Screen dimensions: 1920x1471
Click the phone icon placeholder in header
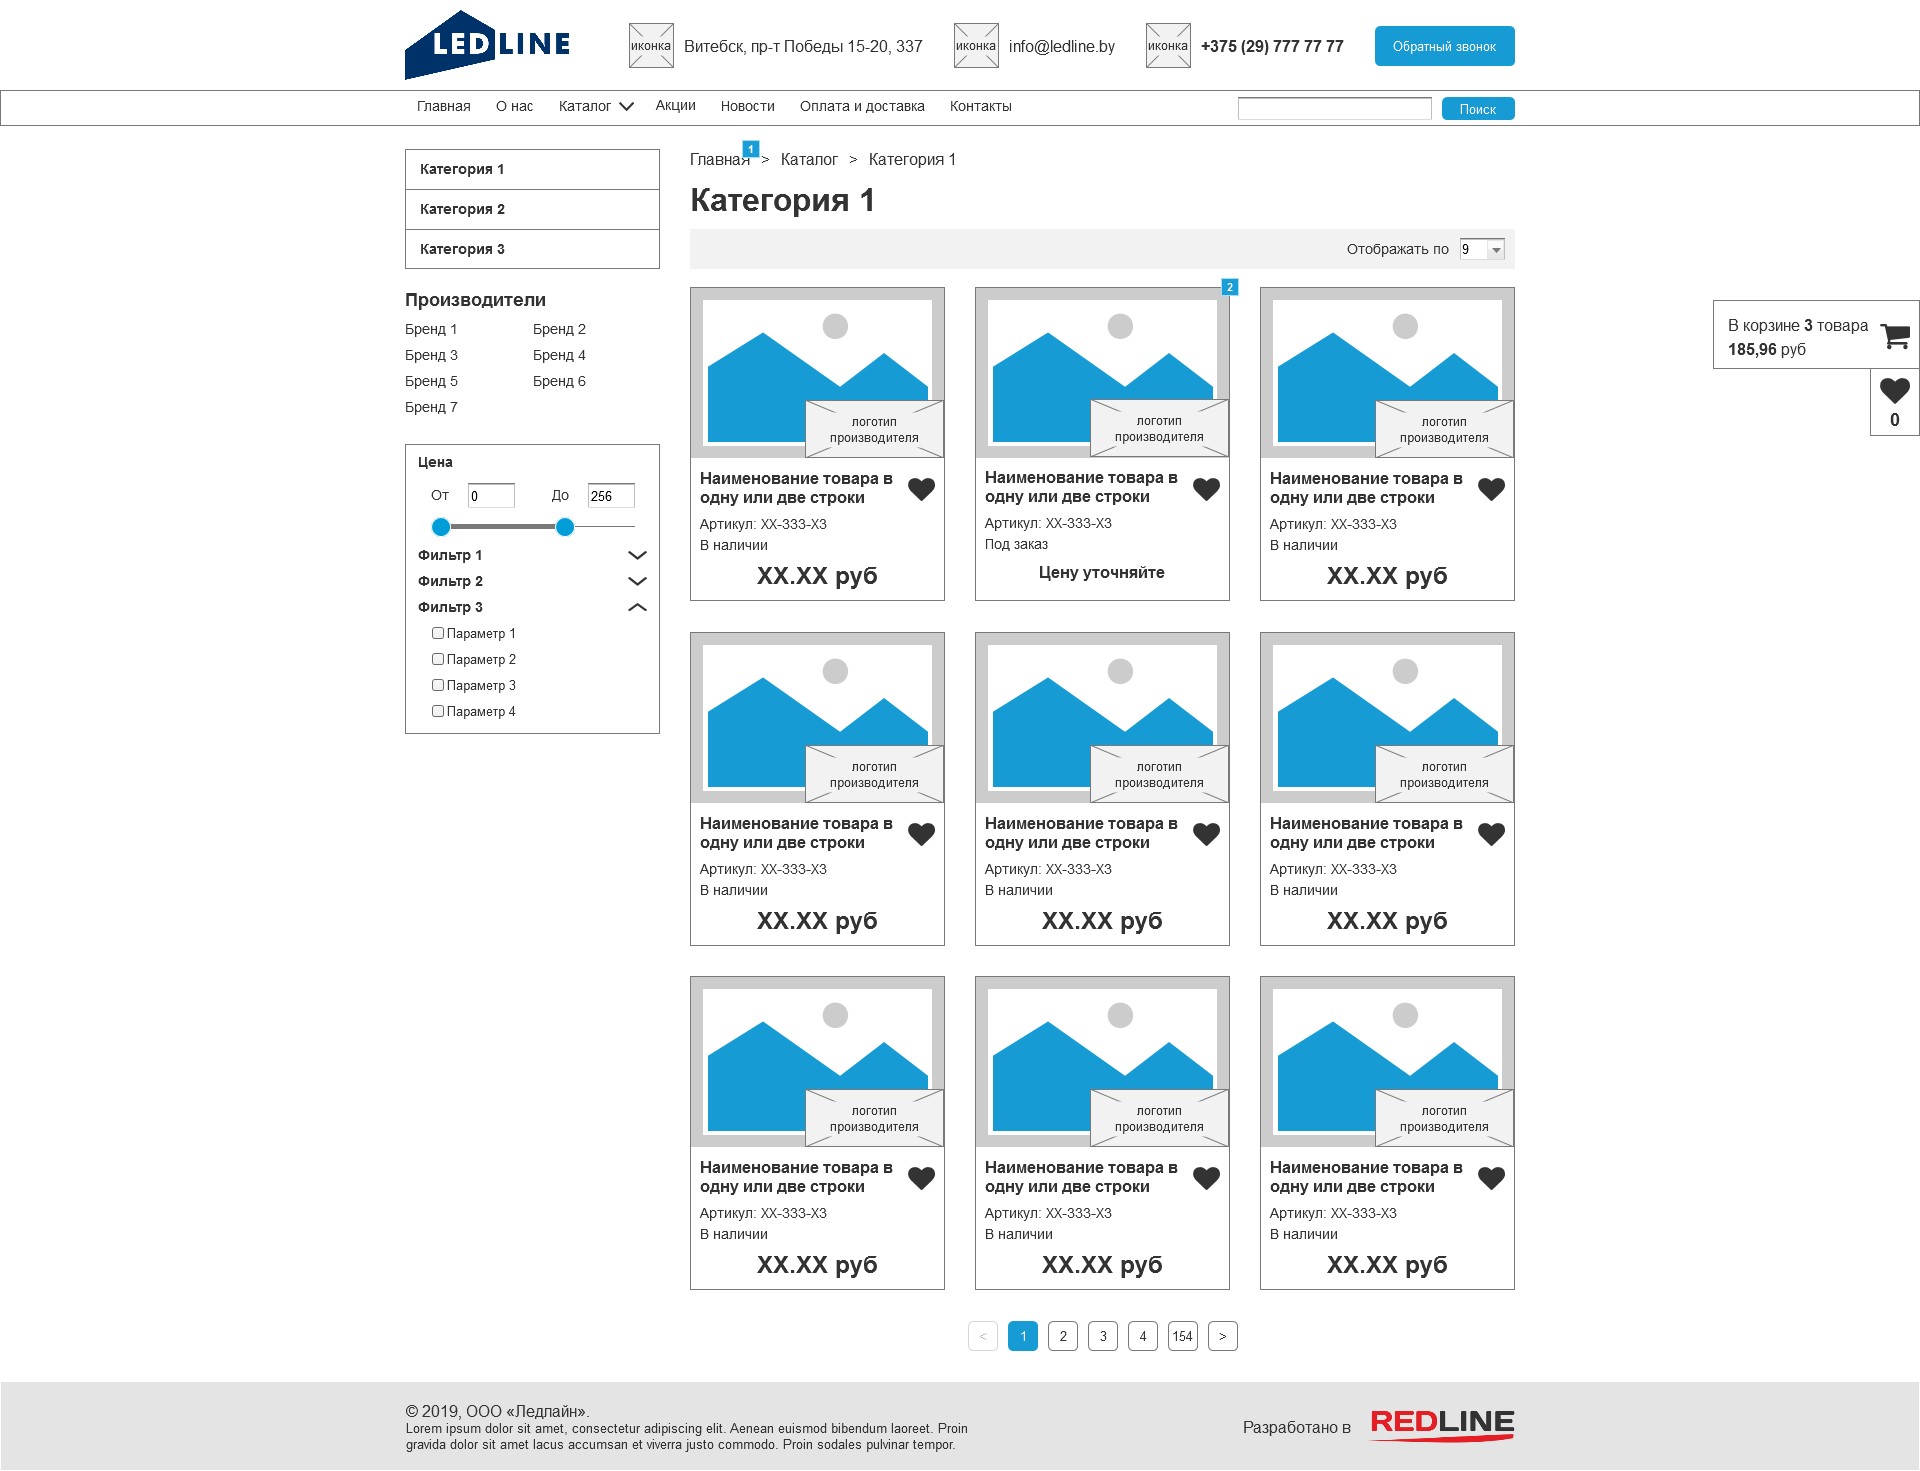(x=1168, y=46)
